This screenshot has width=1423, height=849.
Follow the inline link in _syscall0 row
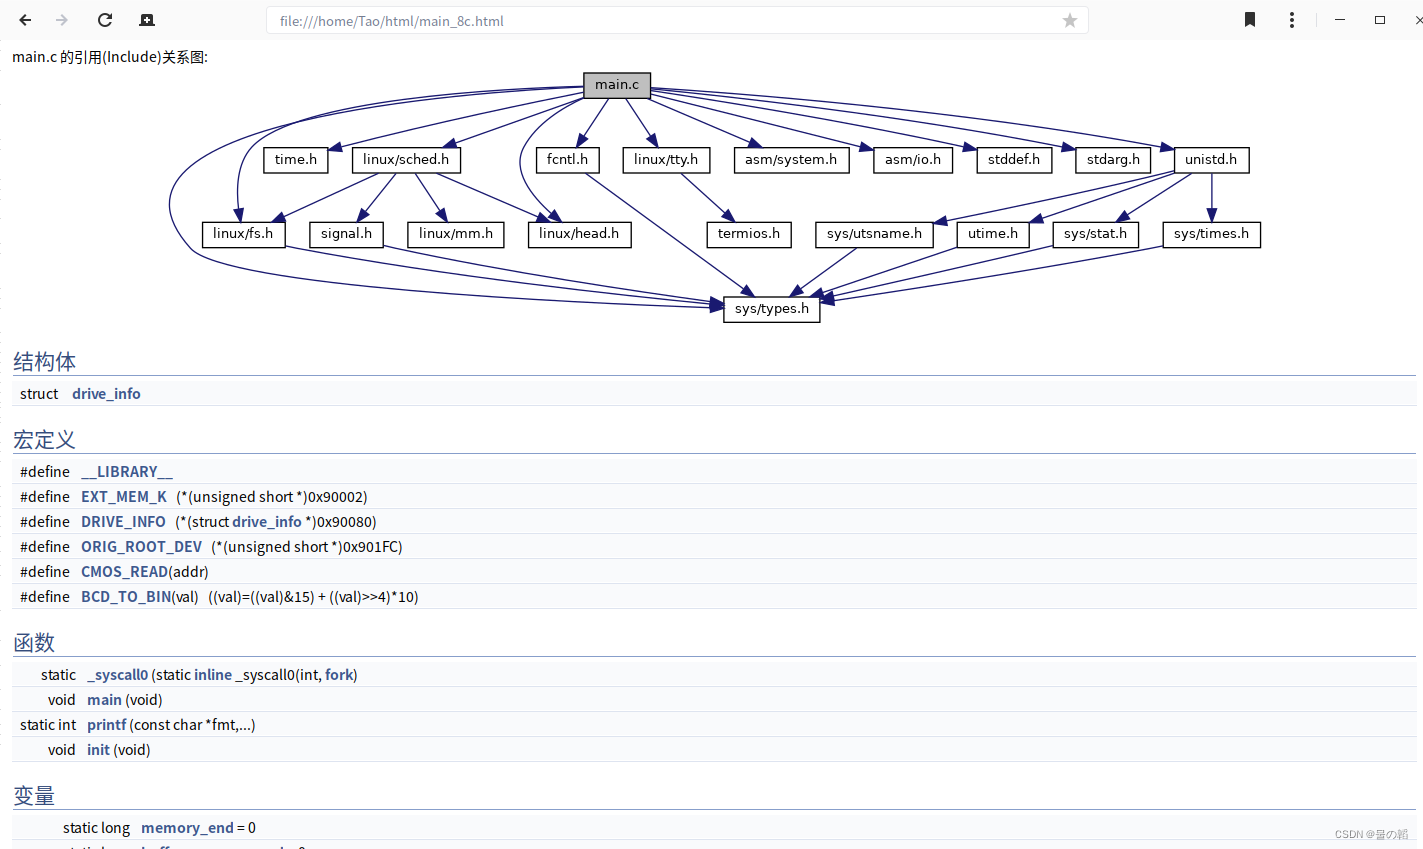(213, 675)
